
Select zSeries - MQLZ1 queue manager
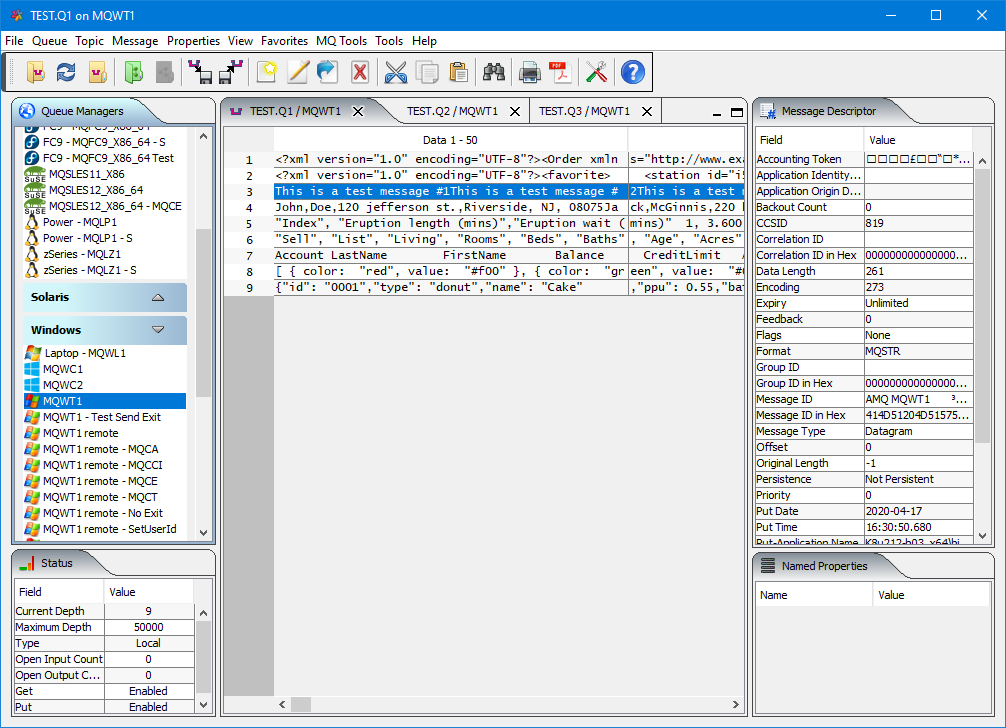tap(81, 254)
